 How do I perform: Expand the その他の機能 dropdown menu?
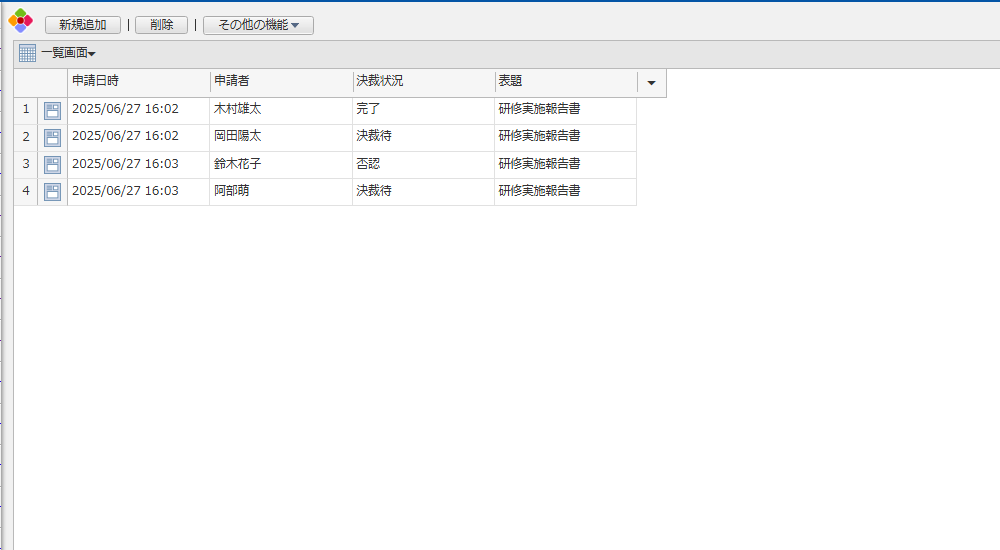click(258, 25)
